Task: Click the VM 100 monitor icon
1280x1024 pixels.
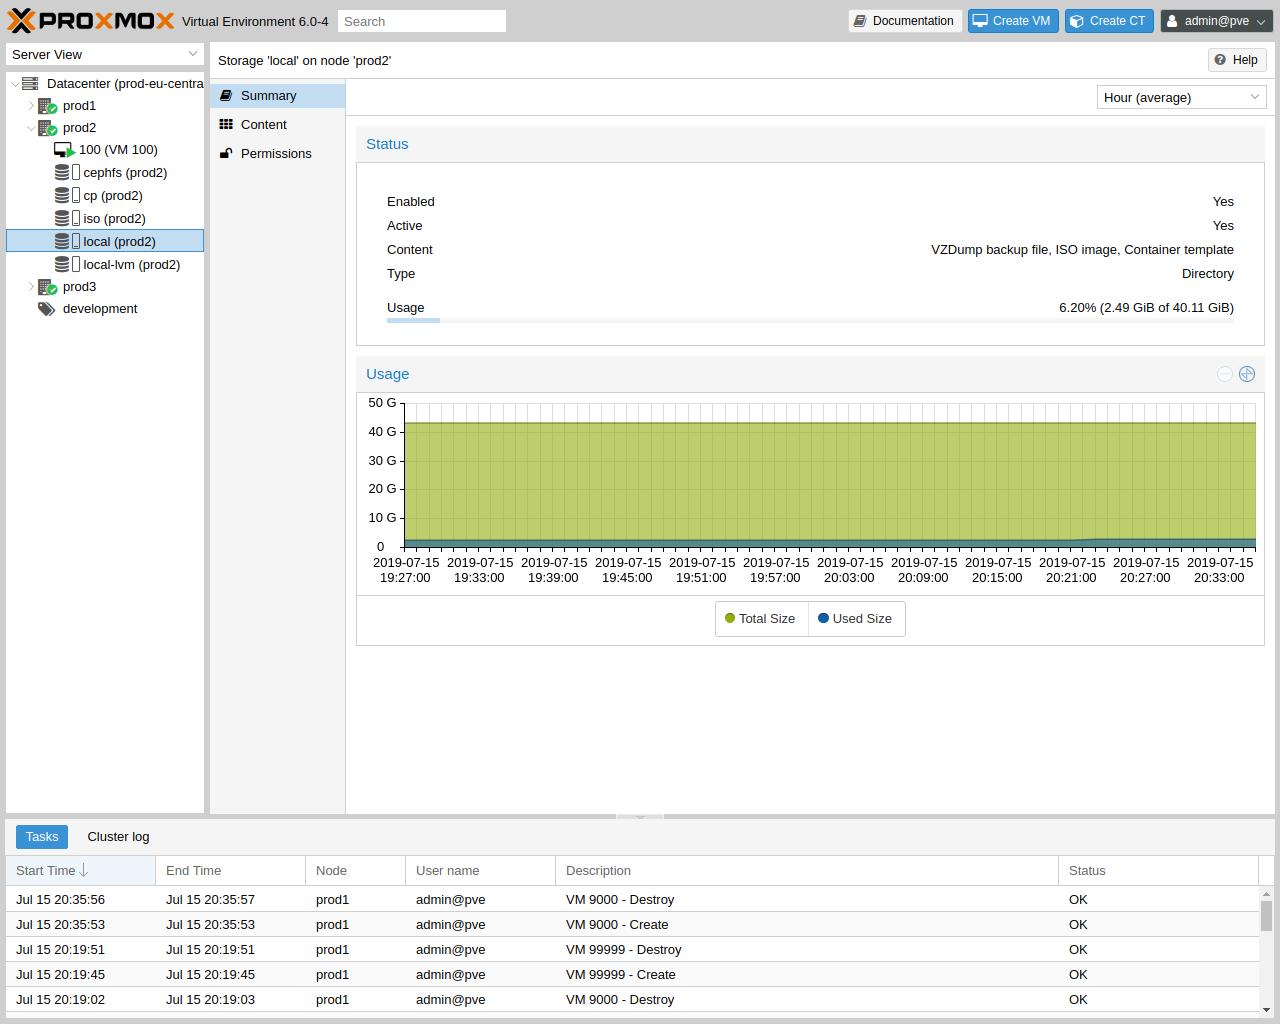Action: [x=64, y=150]
